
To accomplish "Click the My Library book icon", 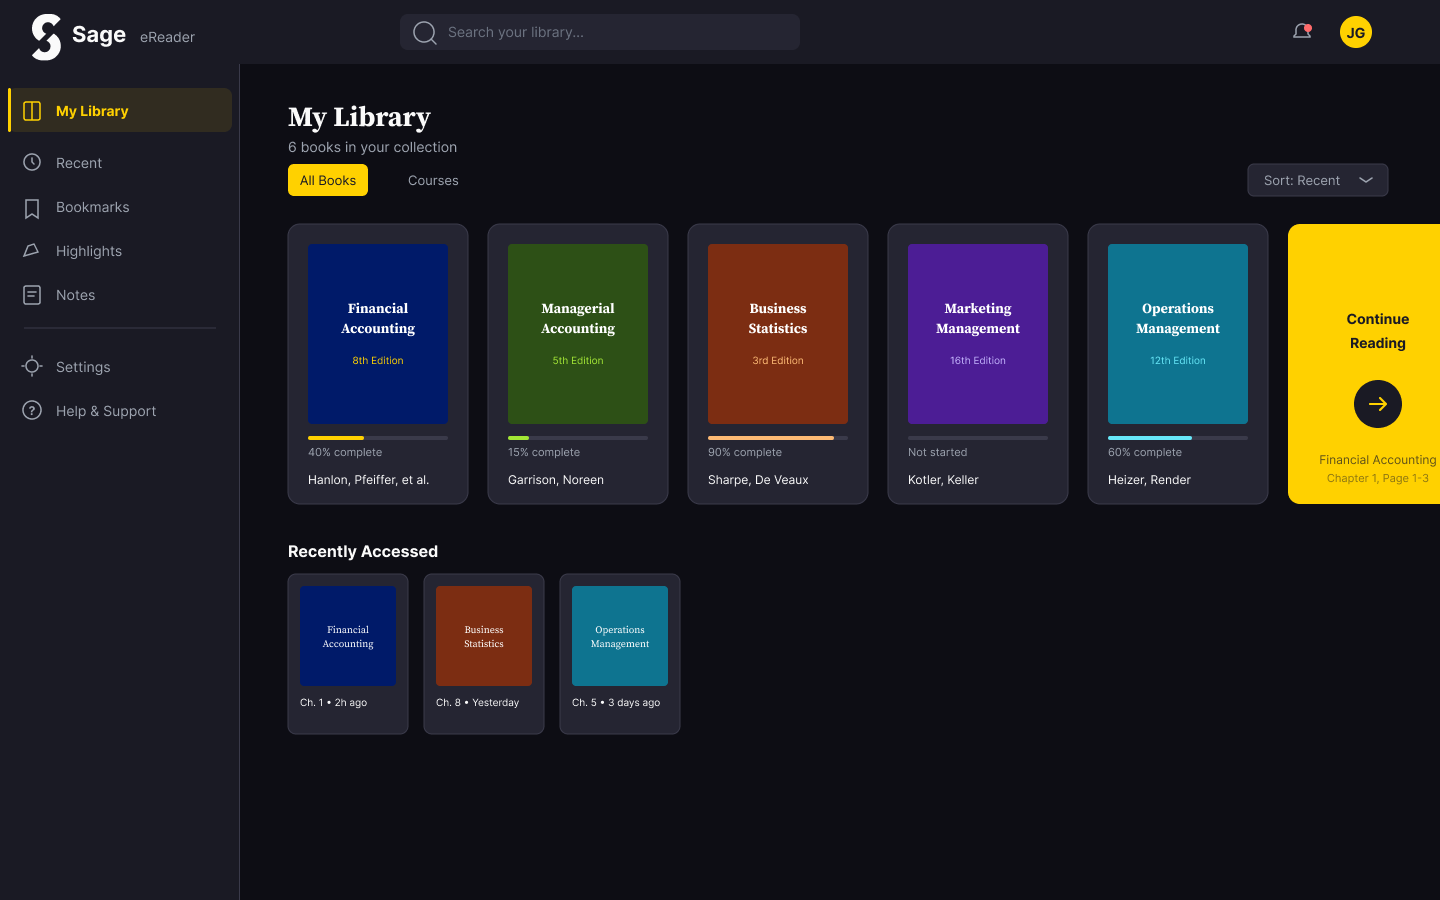I will click(32, 111).
